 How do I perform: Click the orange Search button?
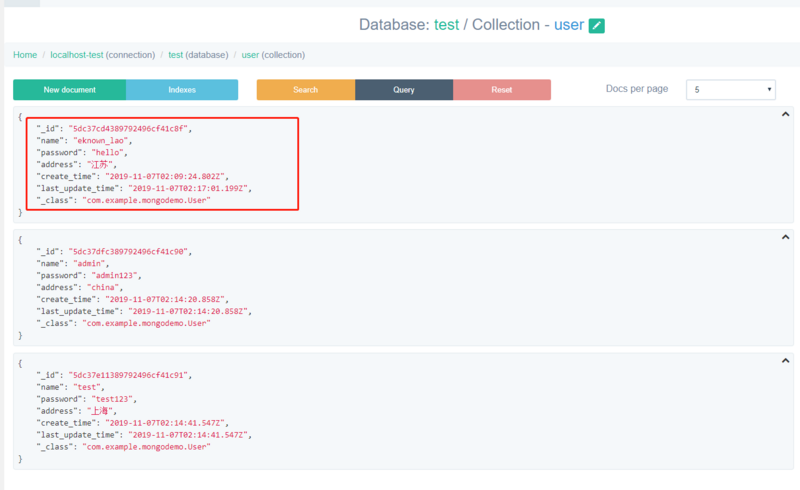point(306,90)
